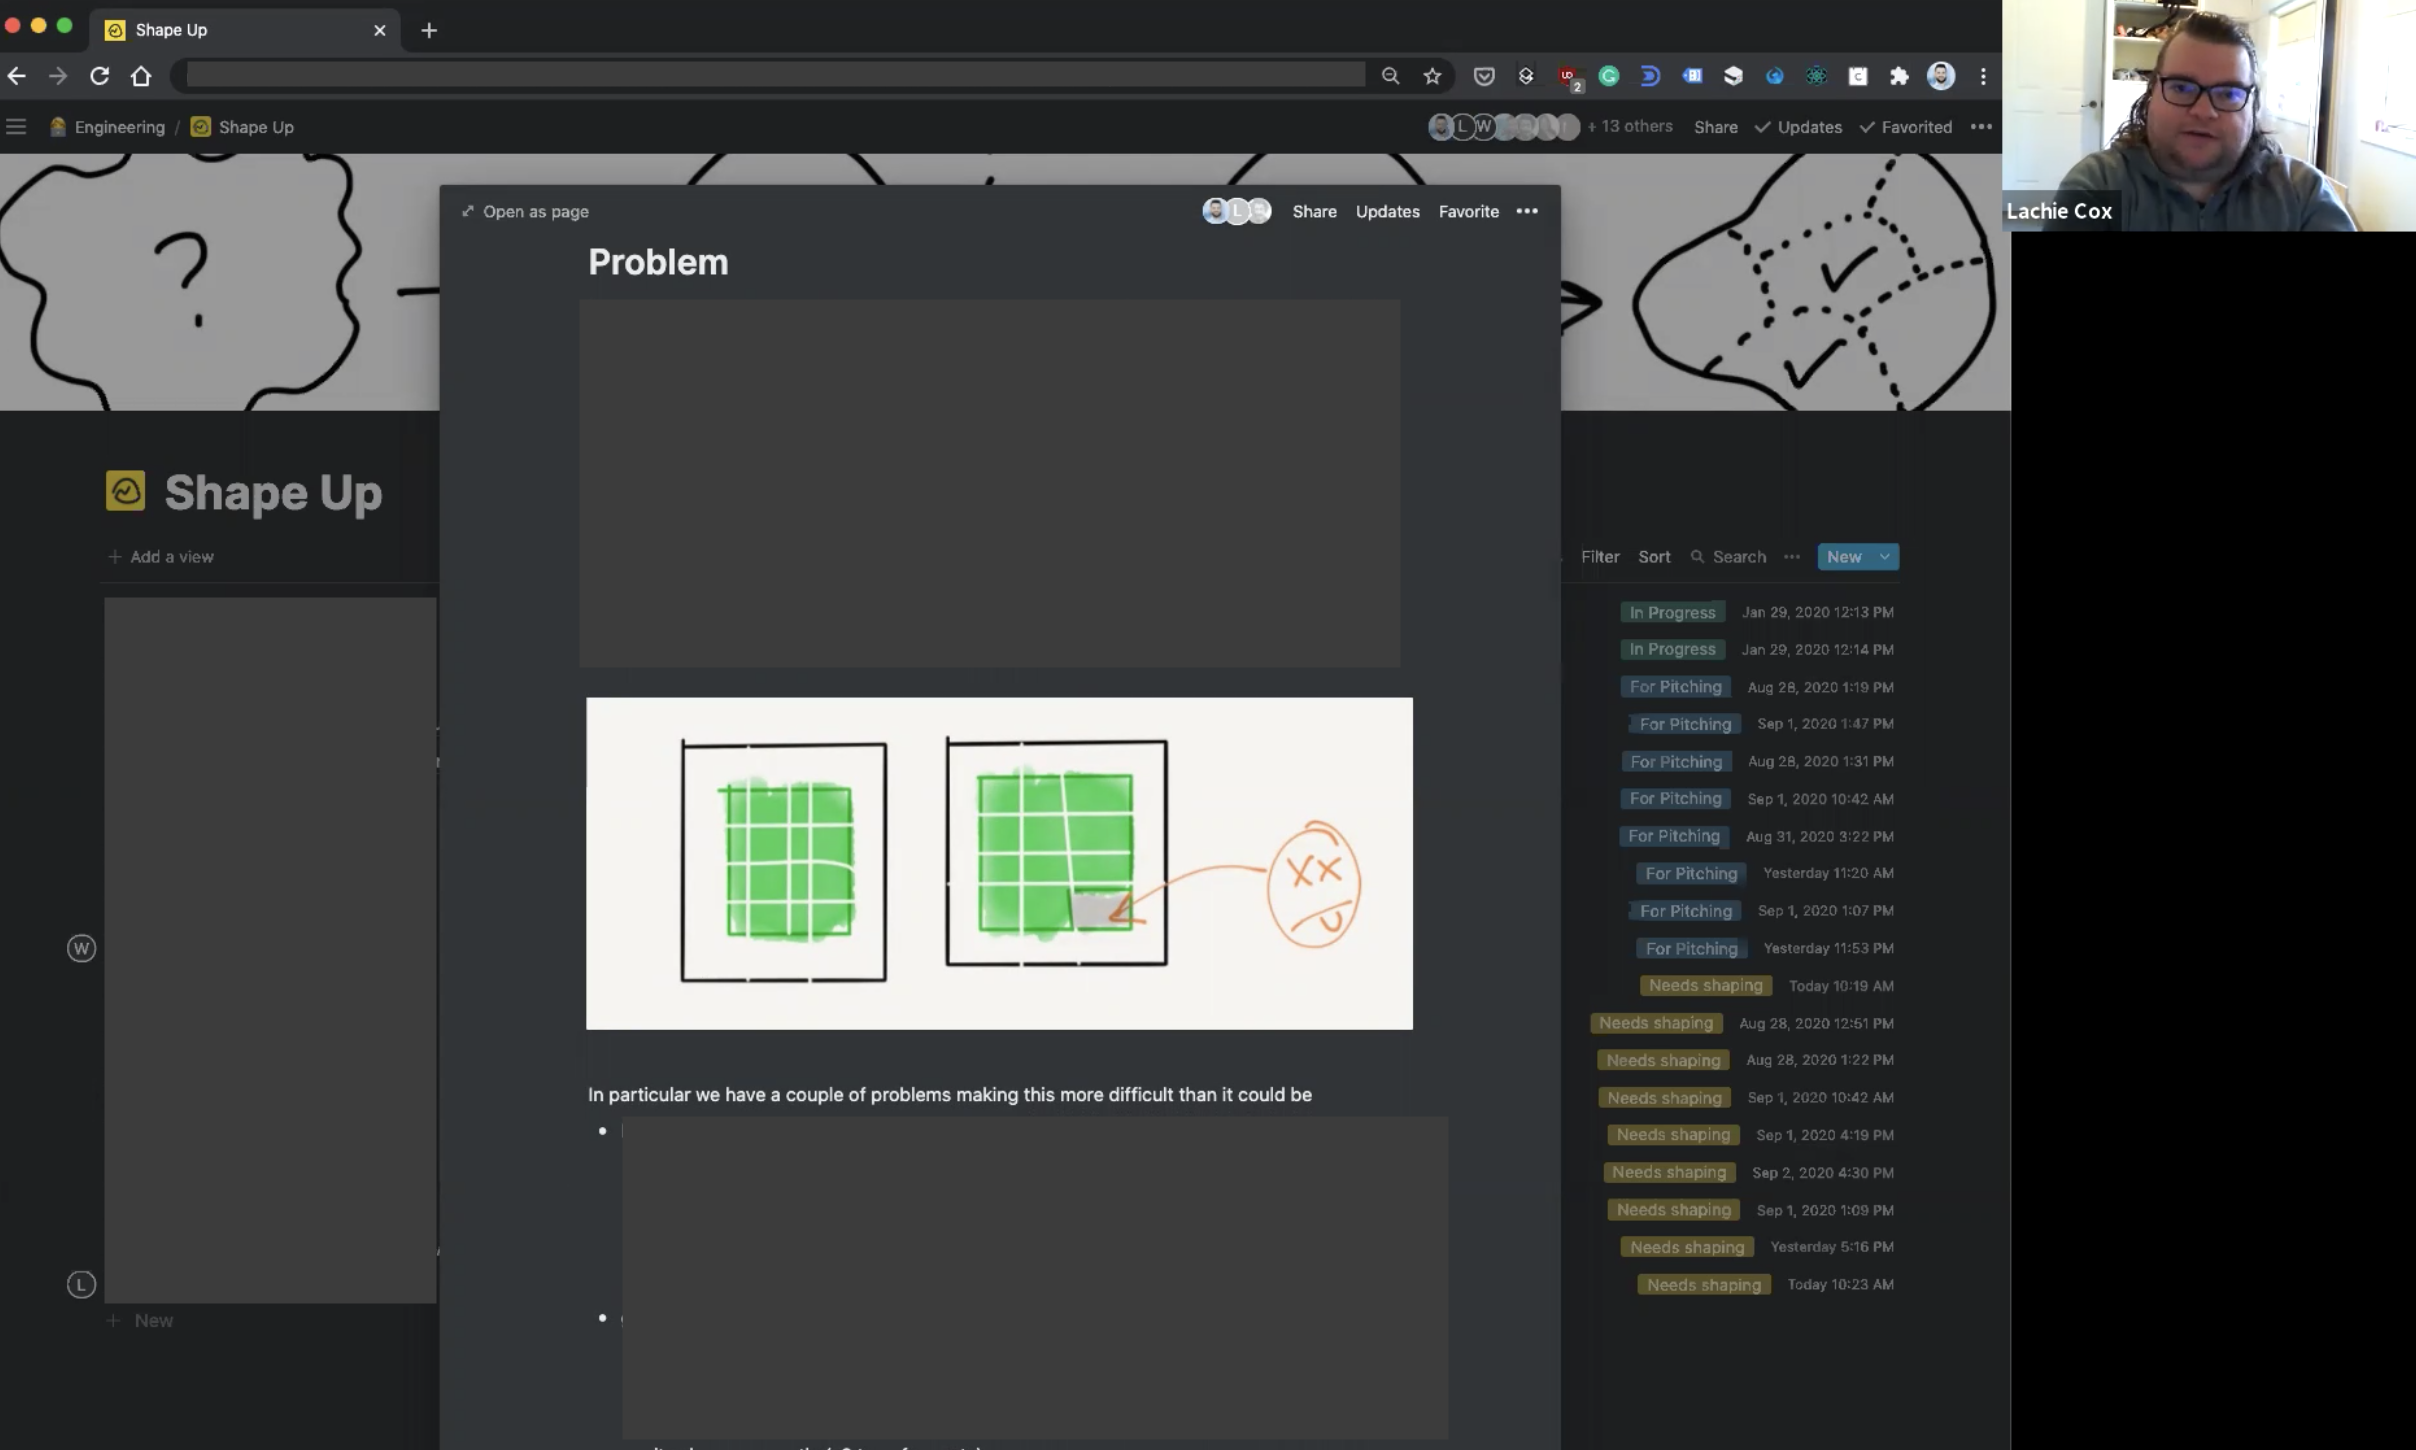The height and width of the screenshot is (1450, 2416).
Task: Select the Needs shaping status label
Action: 1703,984
